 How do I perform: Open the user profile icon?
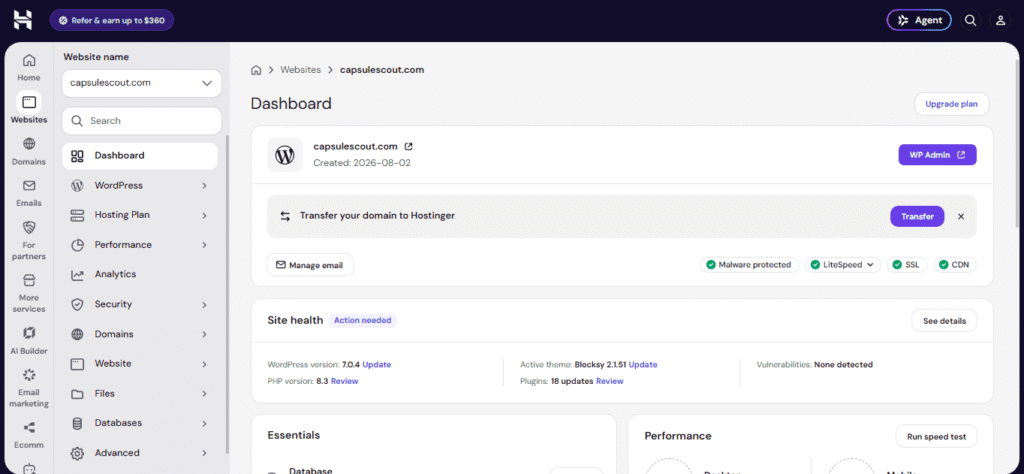point(1000,20)
